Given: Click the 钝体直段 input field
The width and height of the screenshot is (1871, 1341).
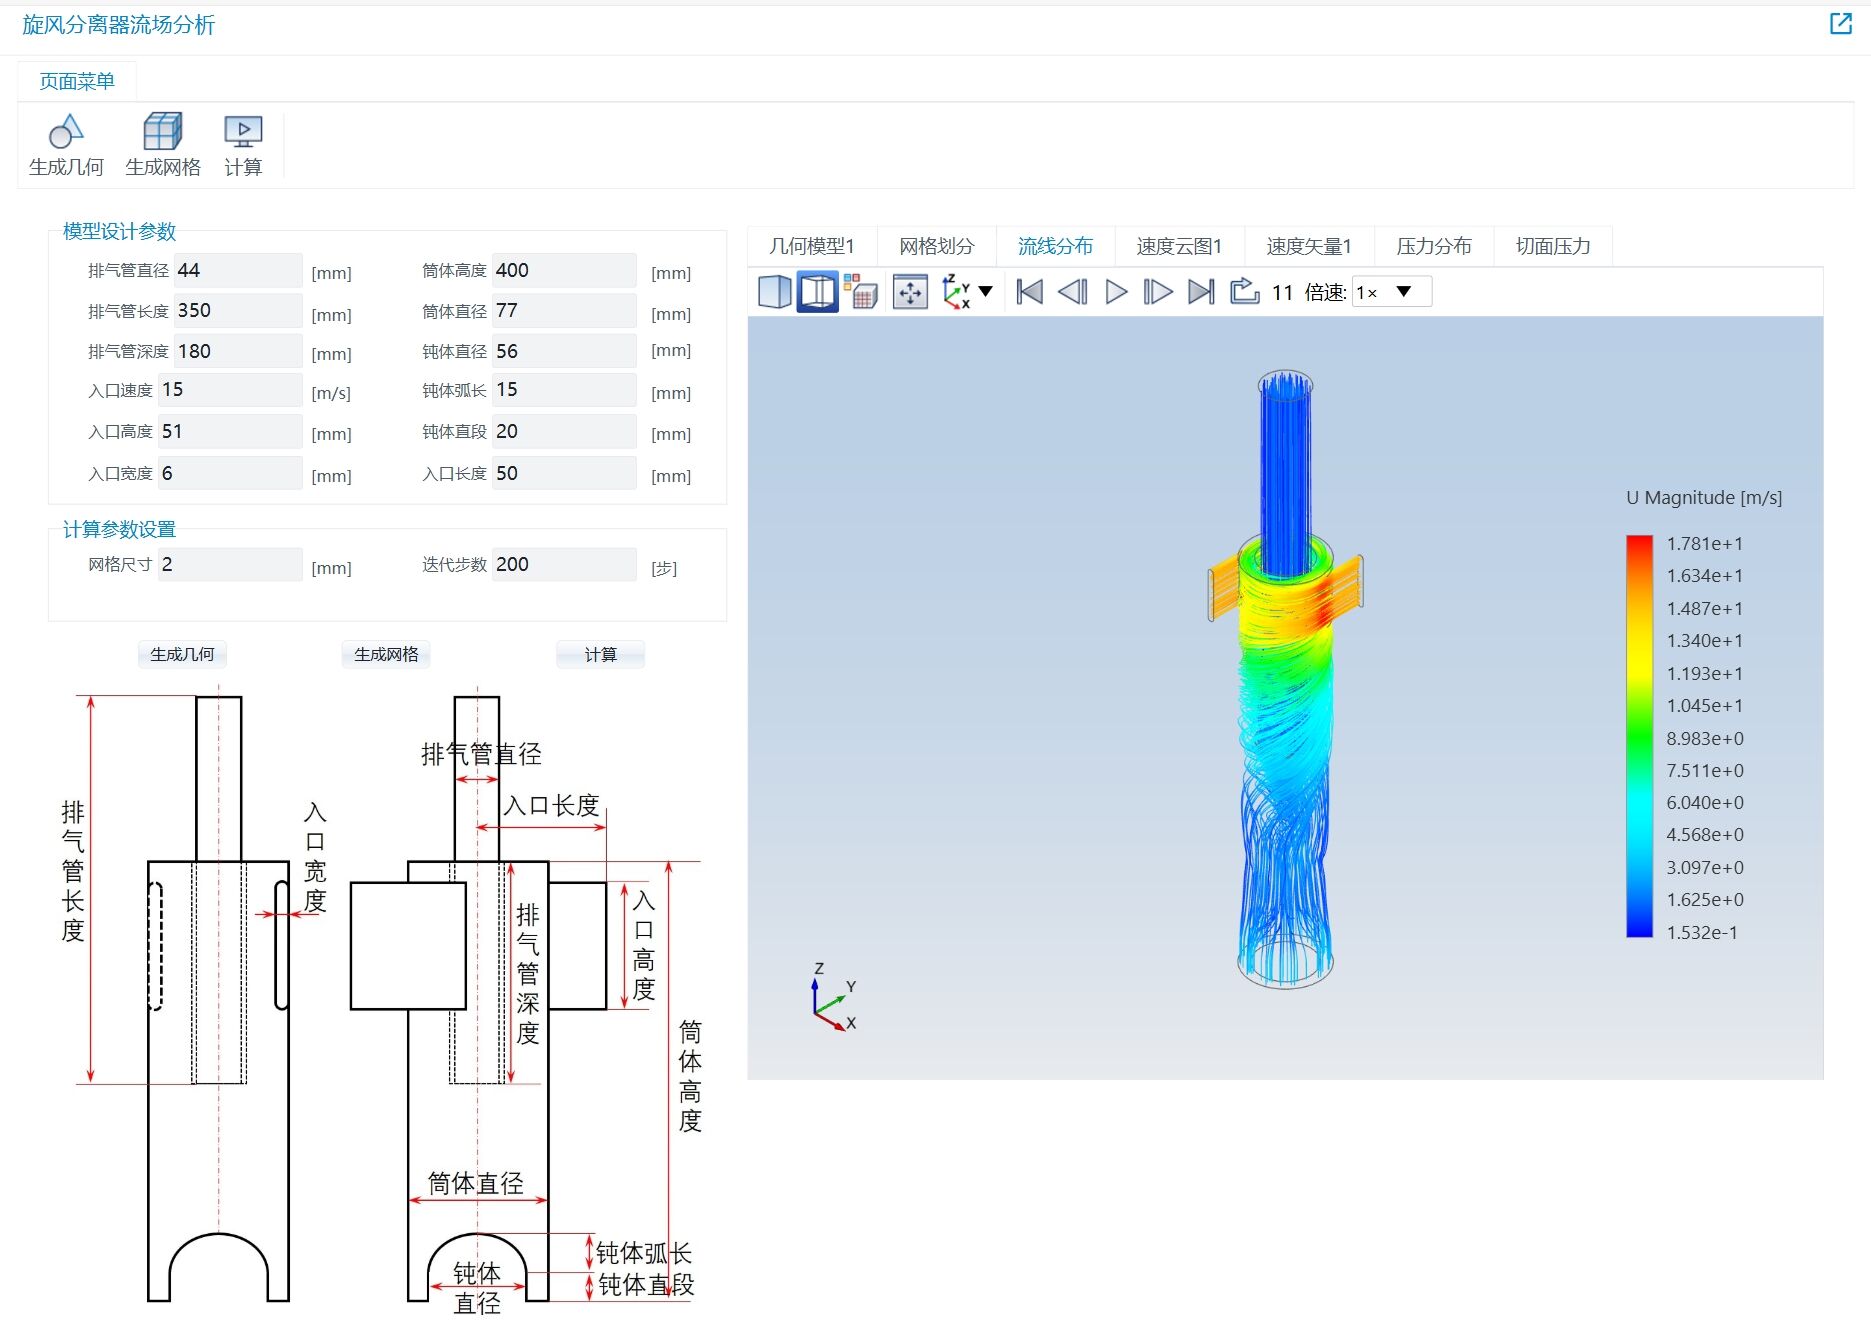Looking at the screenshot, I should pyautogui.click(x=564, y=432).
